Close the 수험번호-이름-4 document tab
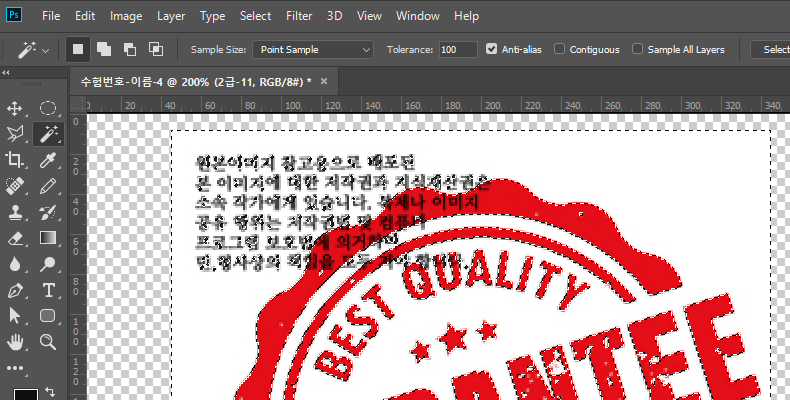 [324, 81]
